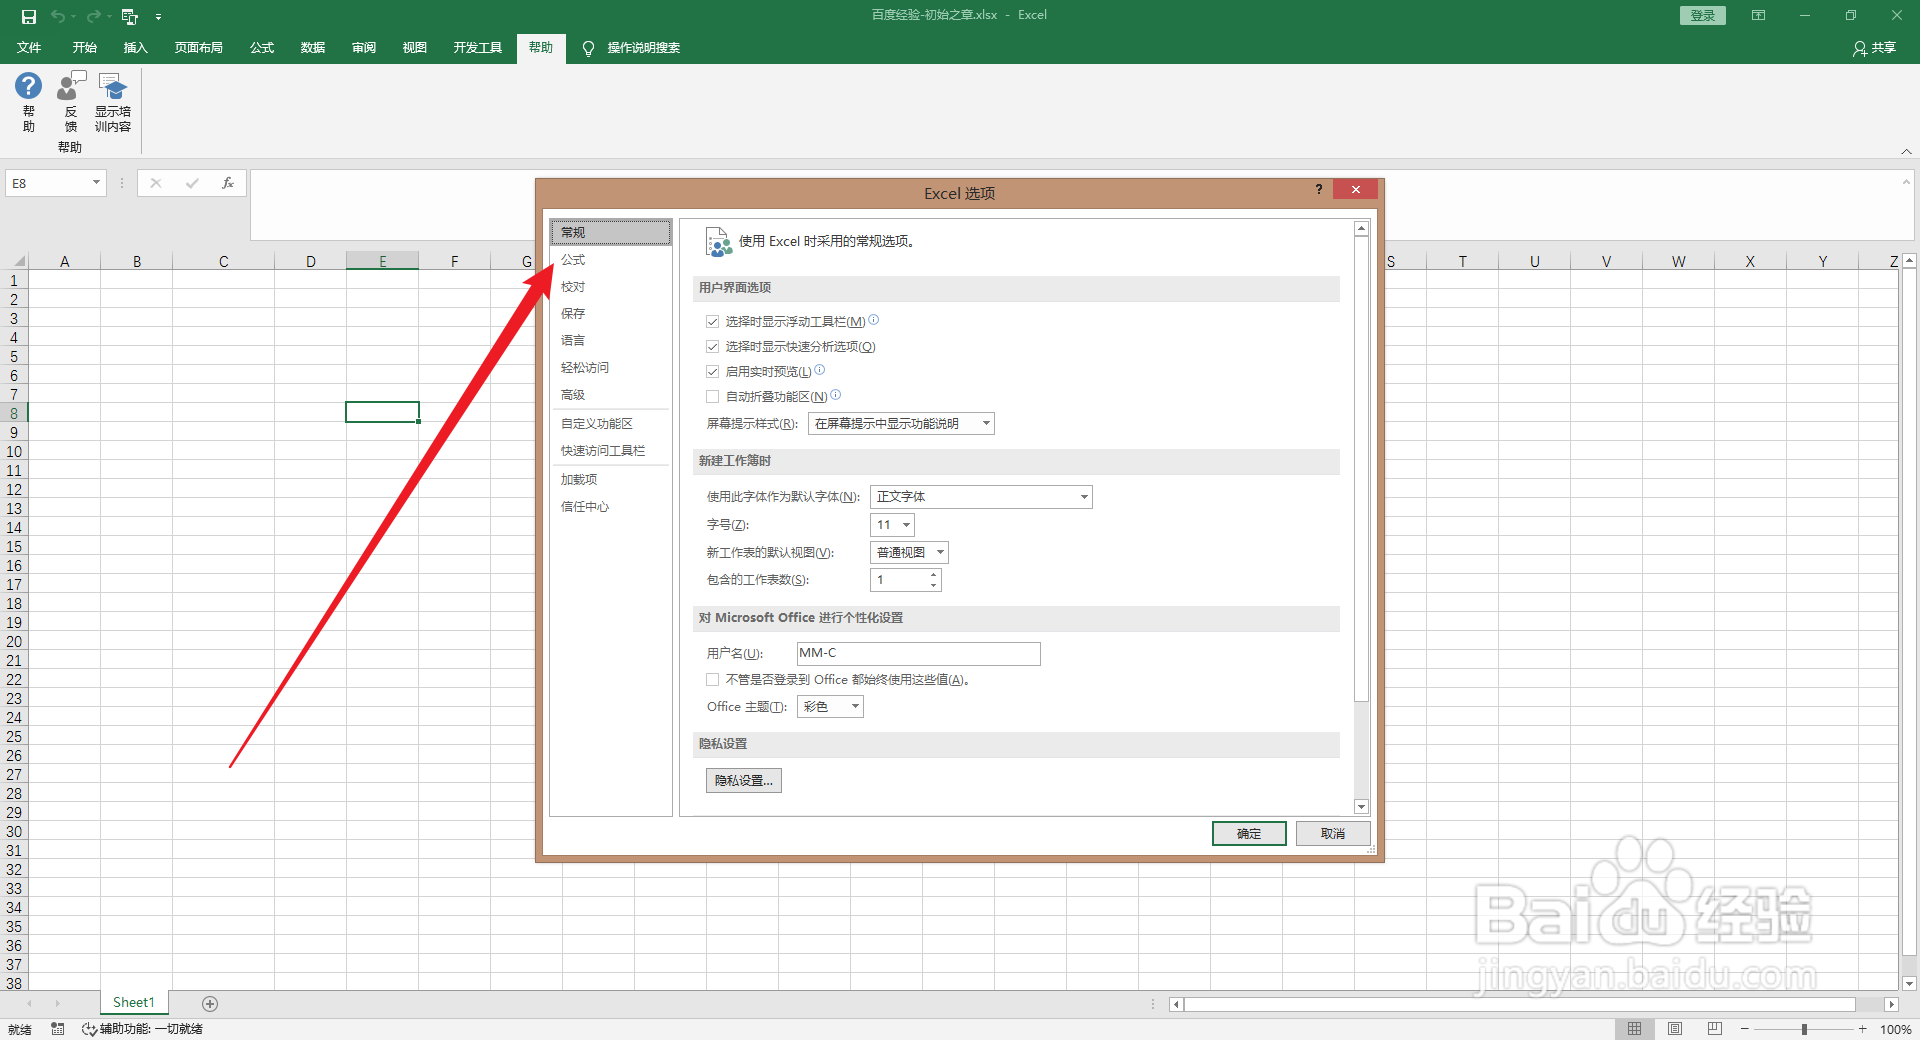Add a new sheet with plus icon
This screenshot has width=1920, height=1040.
coord(210,1003)
